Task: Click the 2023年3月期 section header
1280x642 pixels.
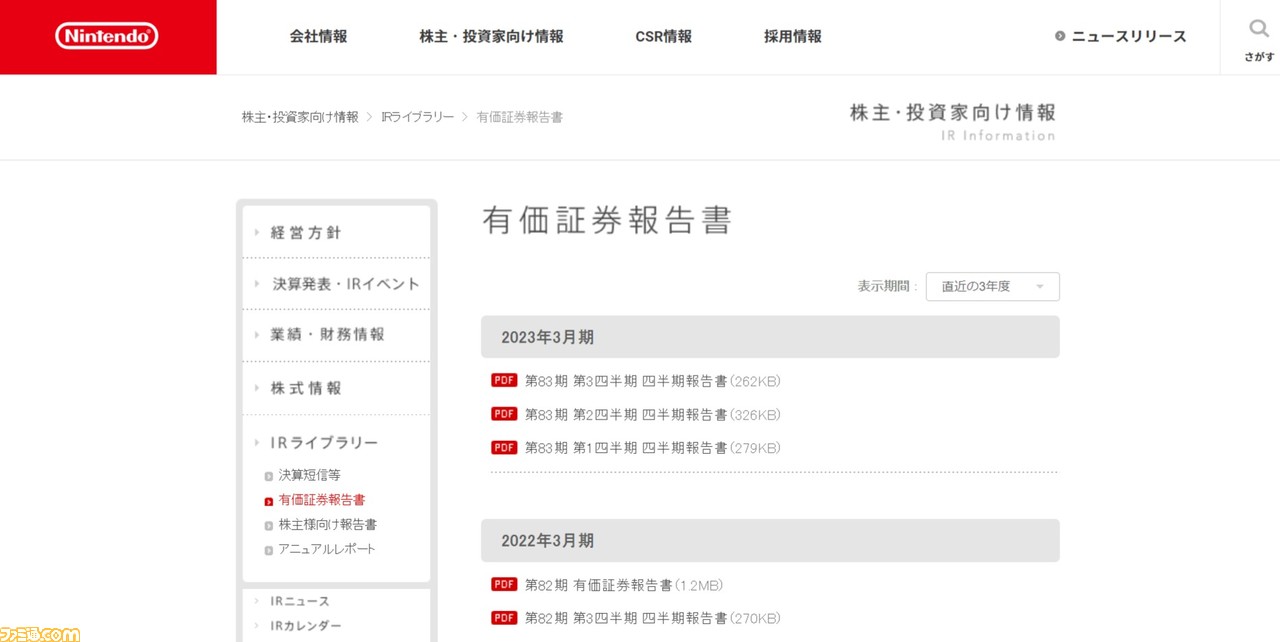Action: click(770, 337)
